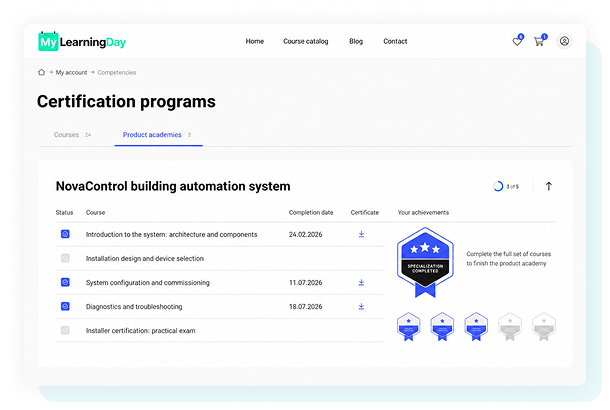610x410 pixels.
Task: Click the Certificate column header
Action: tap(365, 212)
